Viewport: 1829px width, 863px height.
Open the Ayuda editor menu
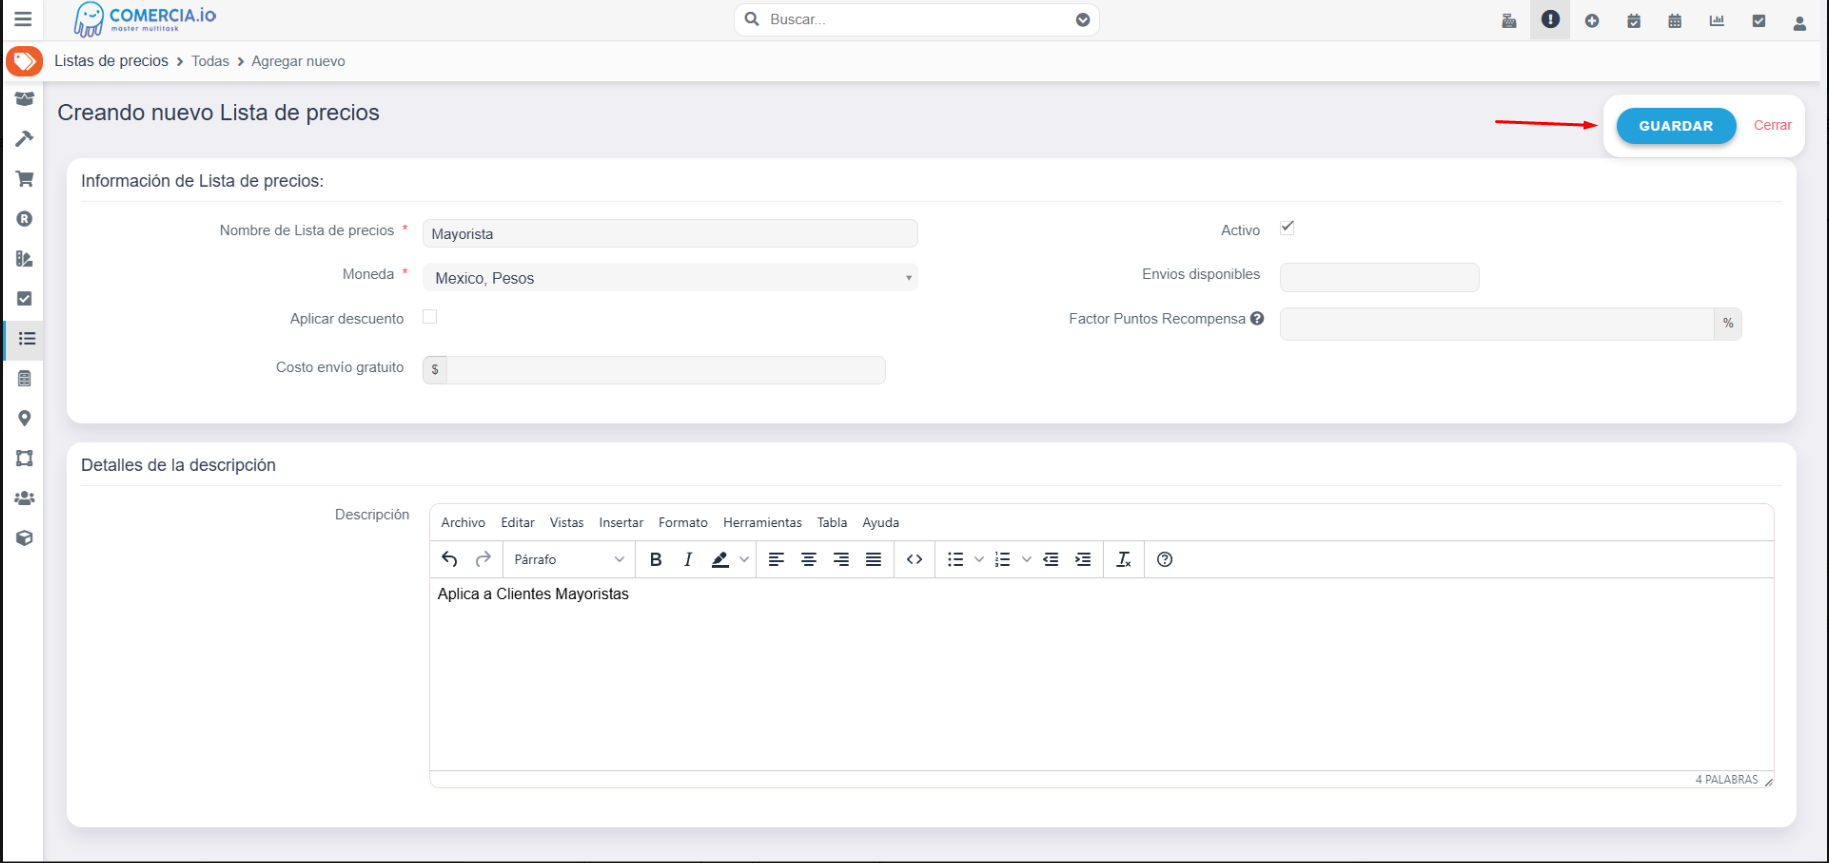click(881, 522)
